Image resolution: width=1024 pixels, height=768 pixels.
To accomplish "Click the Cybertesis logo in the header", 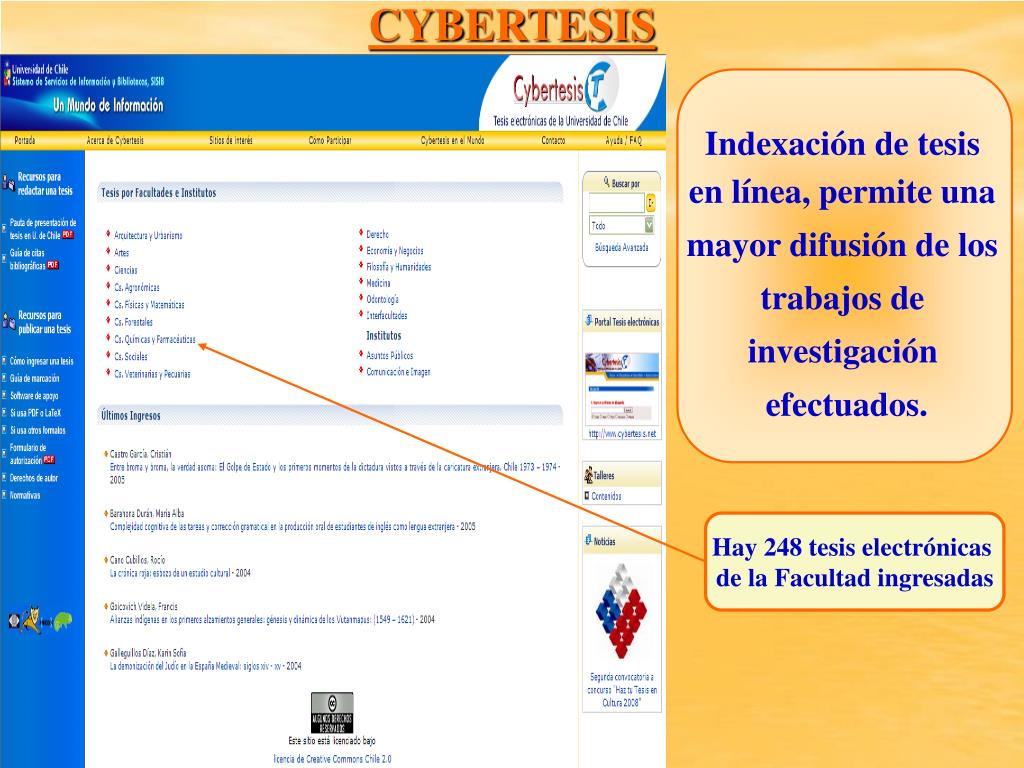I will [x=564, y=89].
